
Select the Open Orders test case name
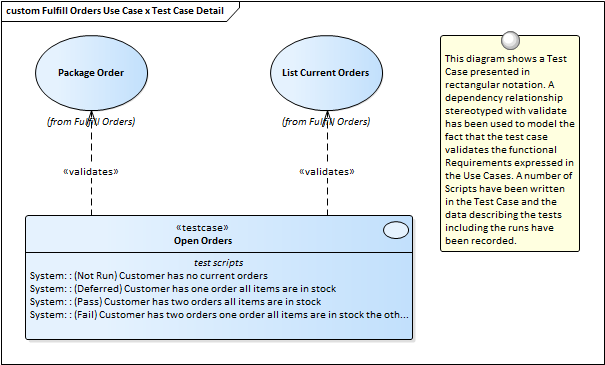[x=203, y=241]
